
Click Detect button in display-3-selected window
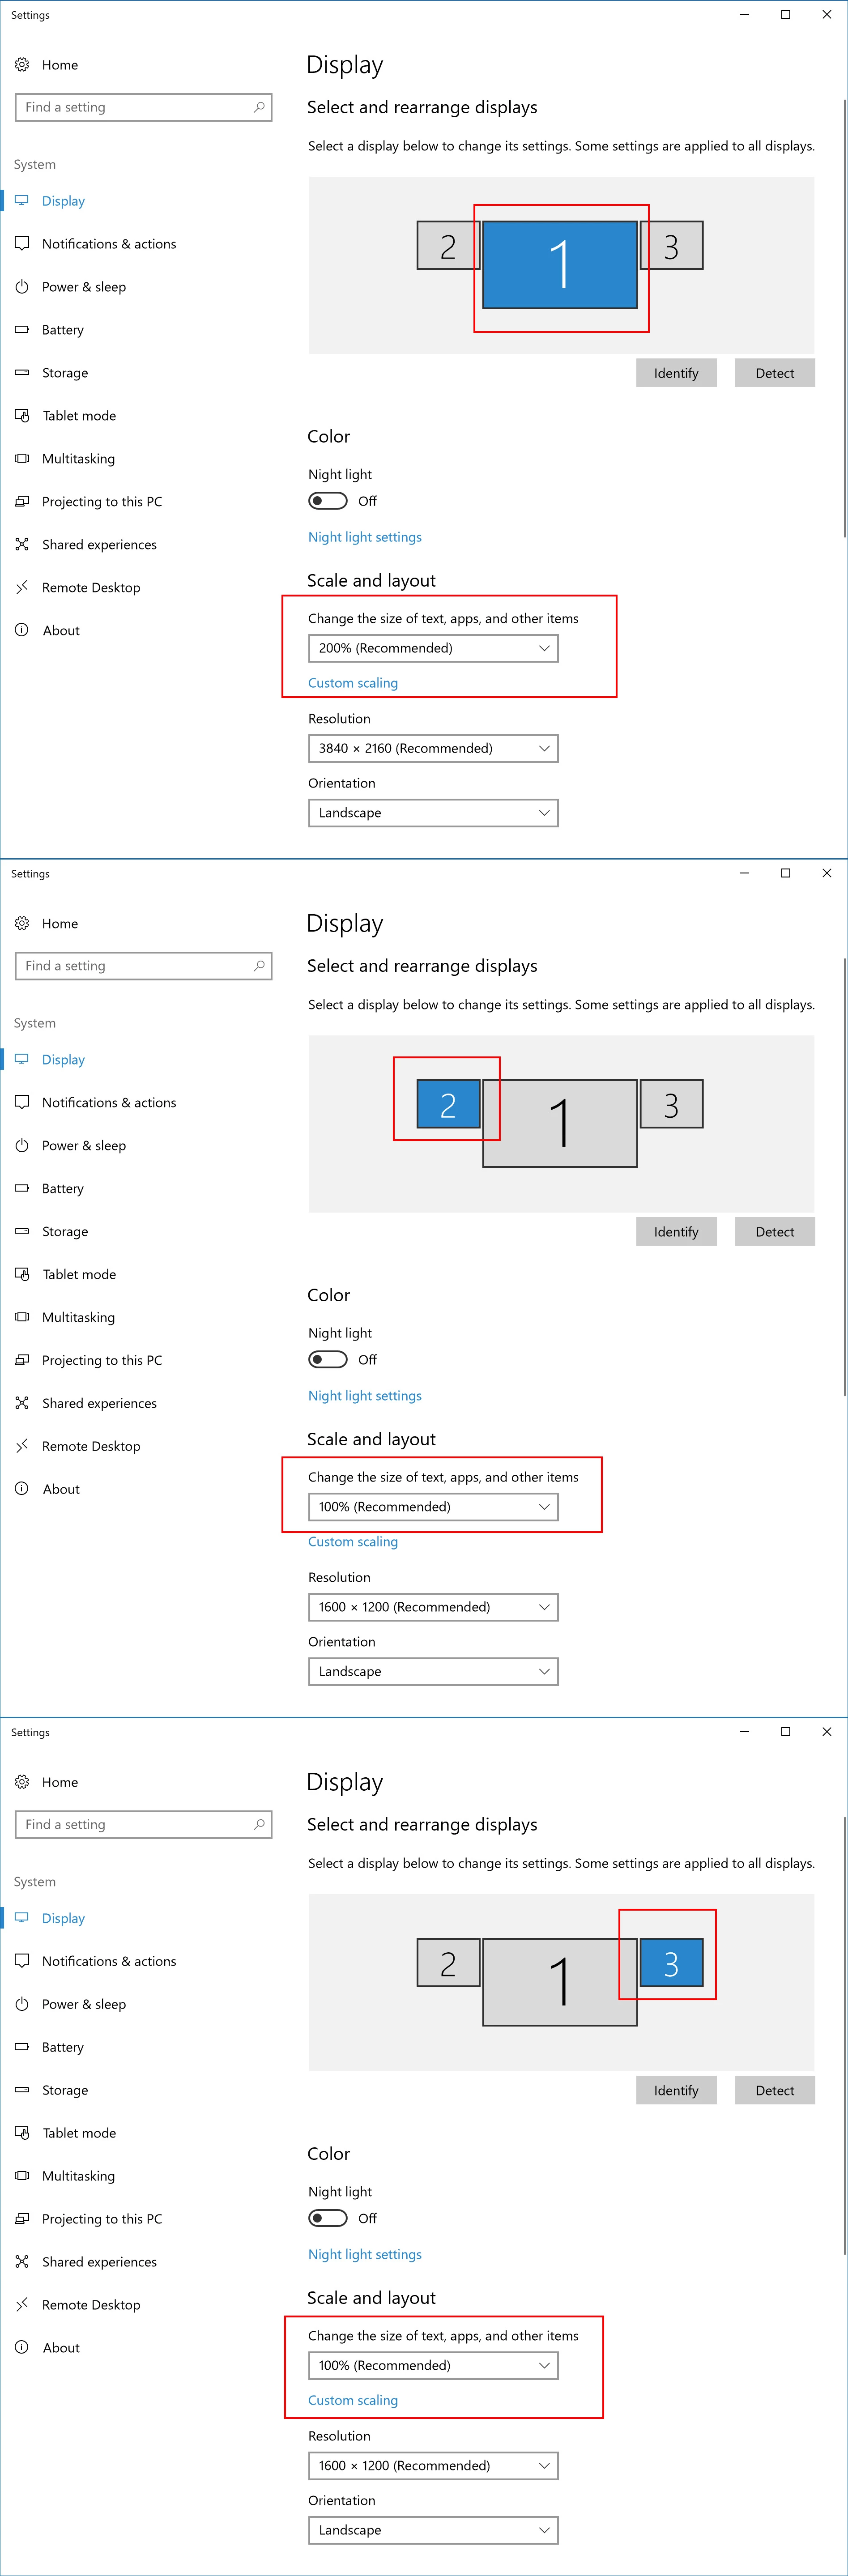[775, 2091]
